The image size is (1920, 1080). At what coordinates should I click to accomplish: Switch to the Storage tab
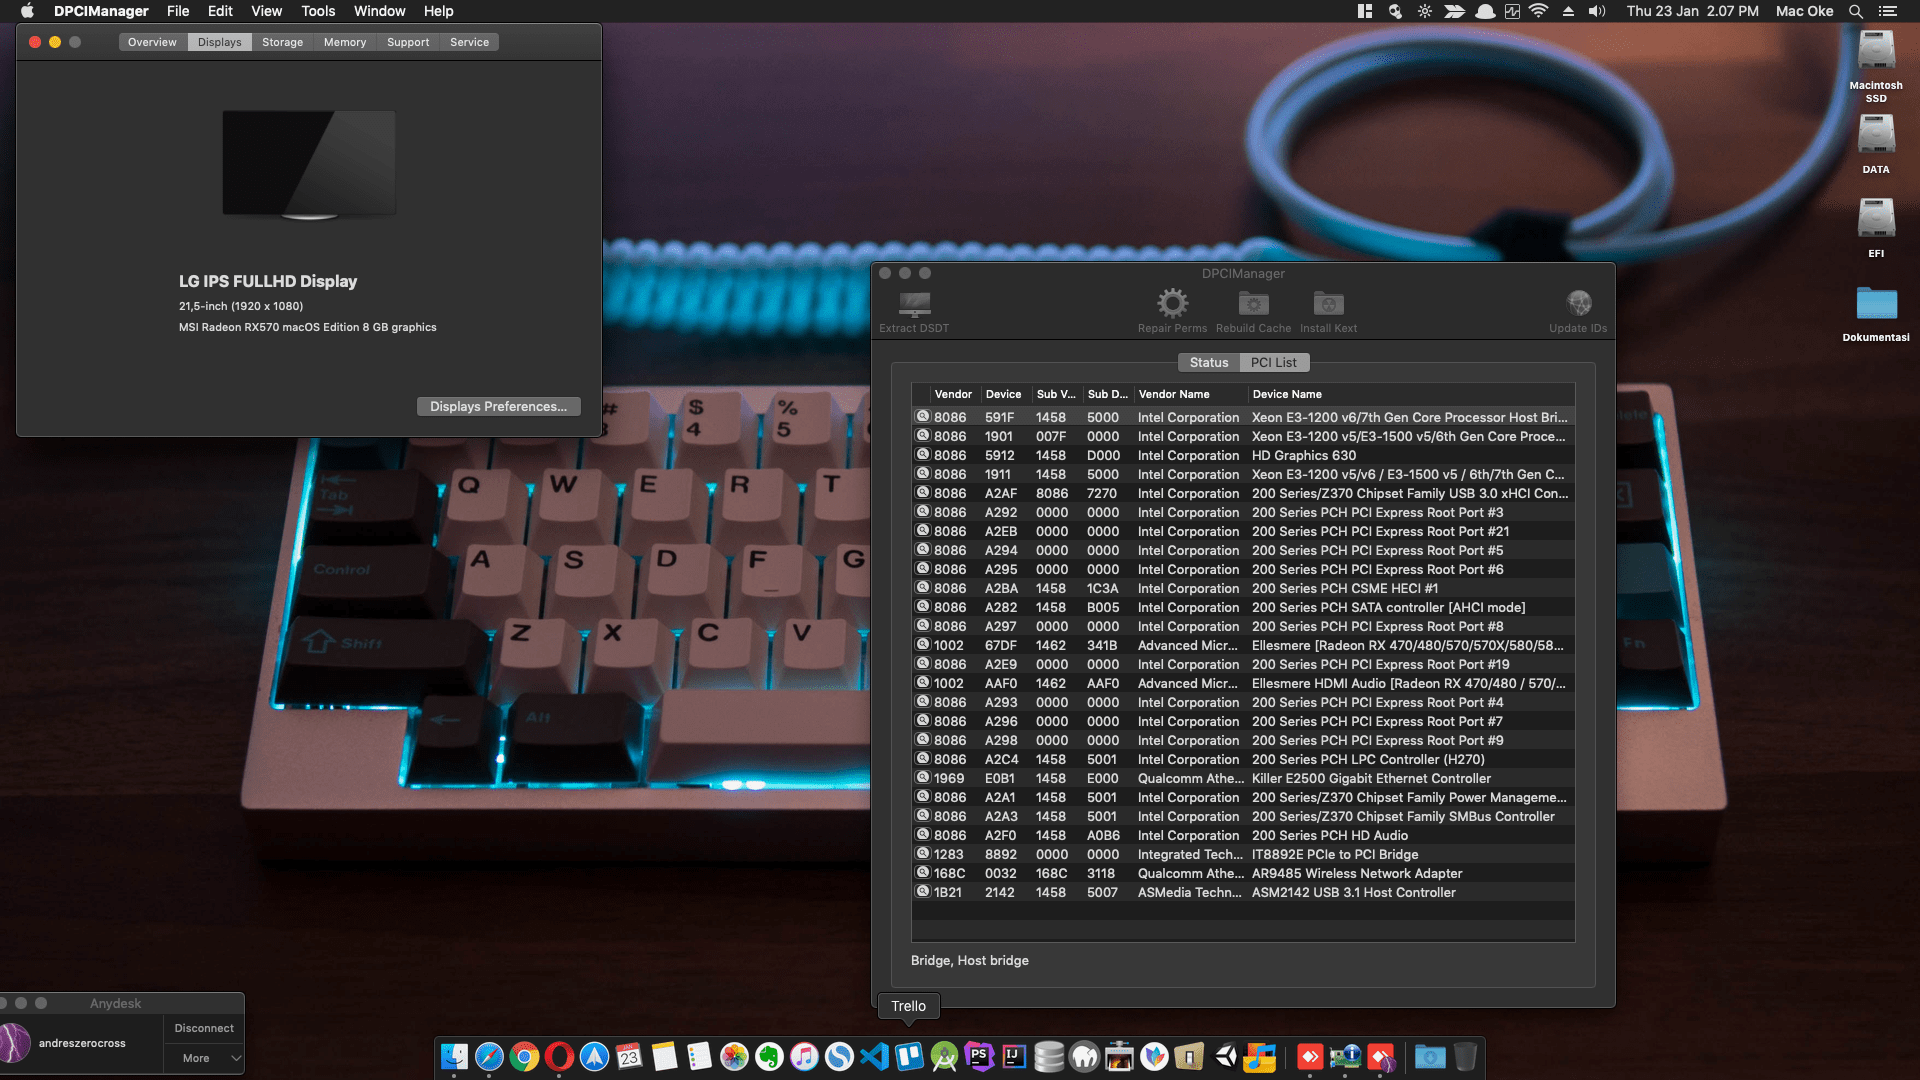[282, 42]
